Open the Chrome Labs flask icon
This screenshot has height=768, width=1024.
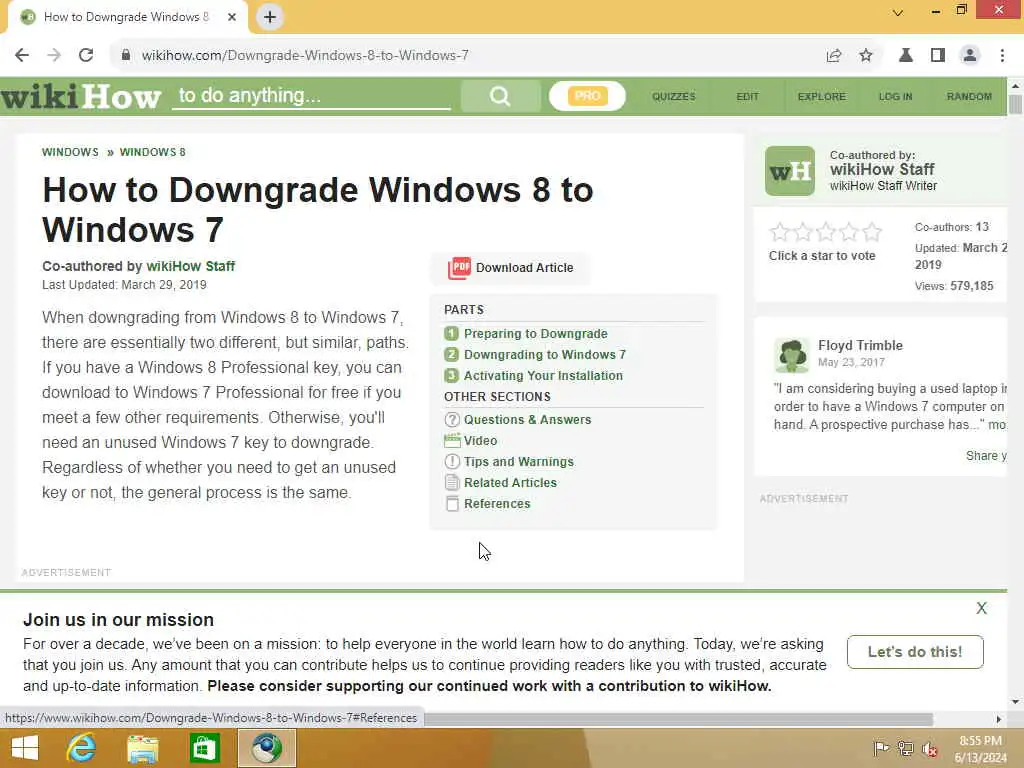click(906, 56)
